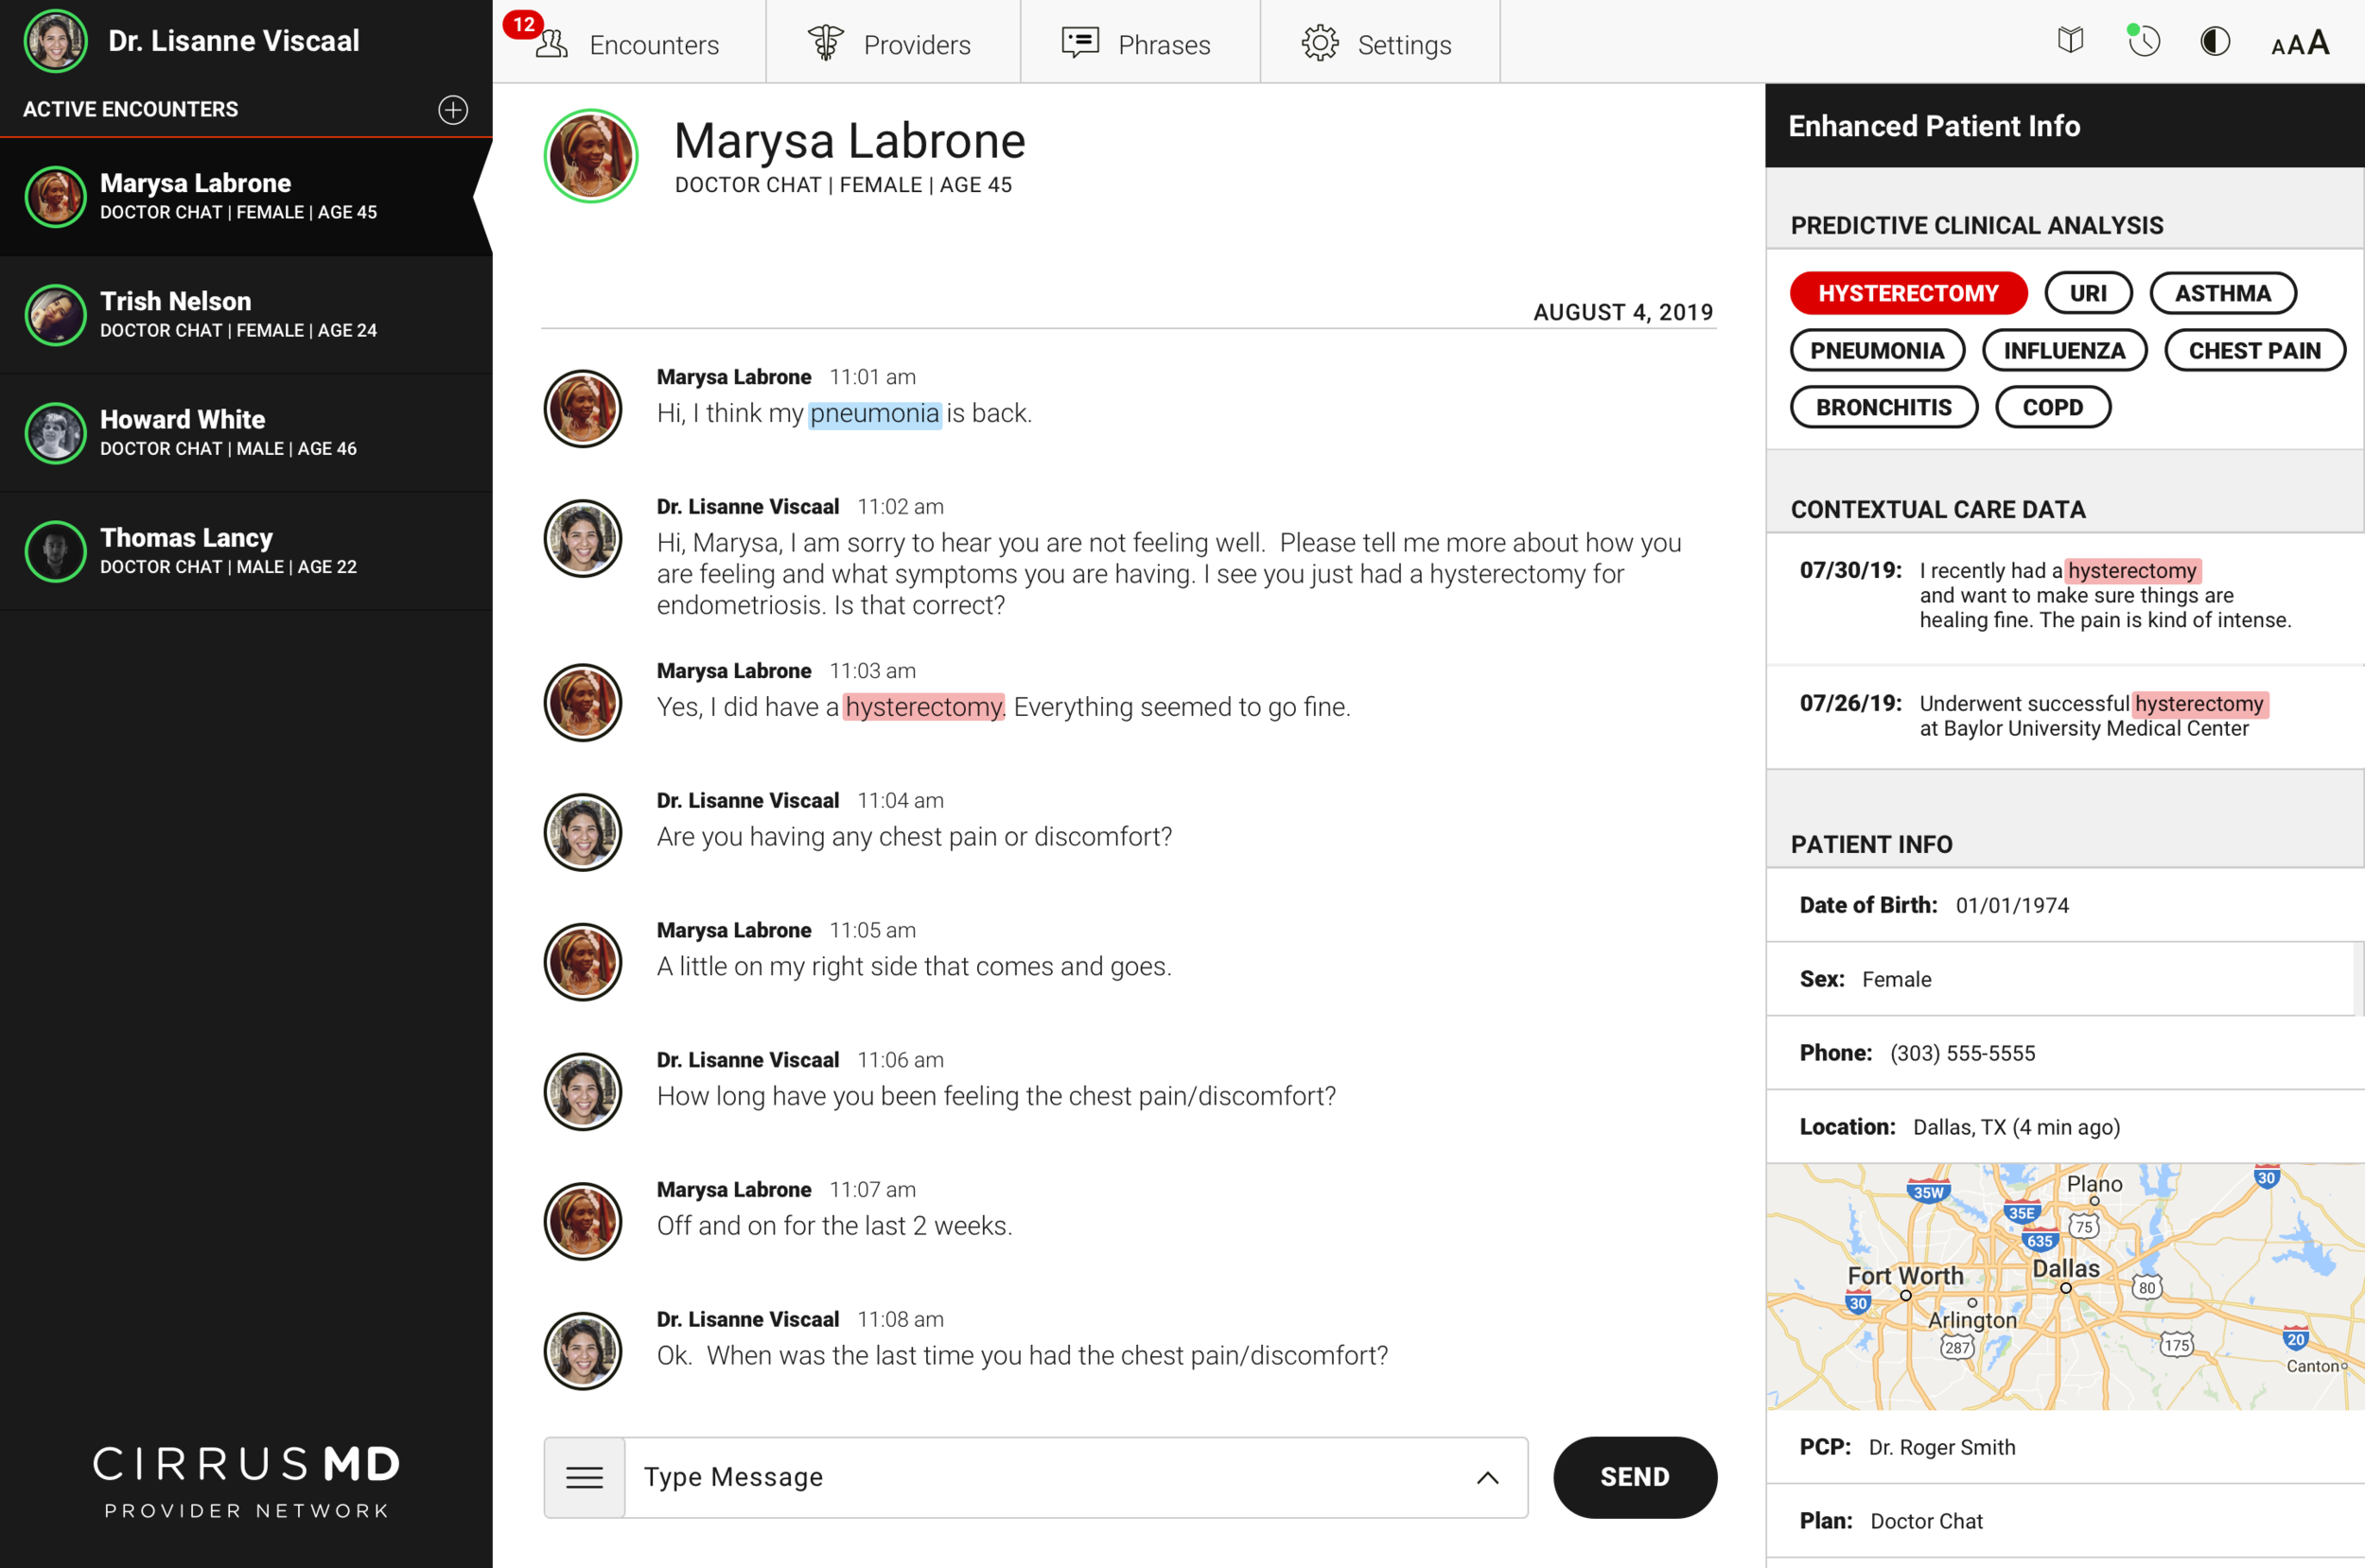Select the HYSTERECTOMY analysis tag
Image resolution: width=2365 pixels, height=1568 pixels.
(1907, 293)
